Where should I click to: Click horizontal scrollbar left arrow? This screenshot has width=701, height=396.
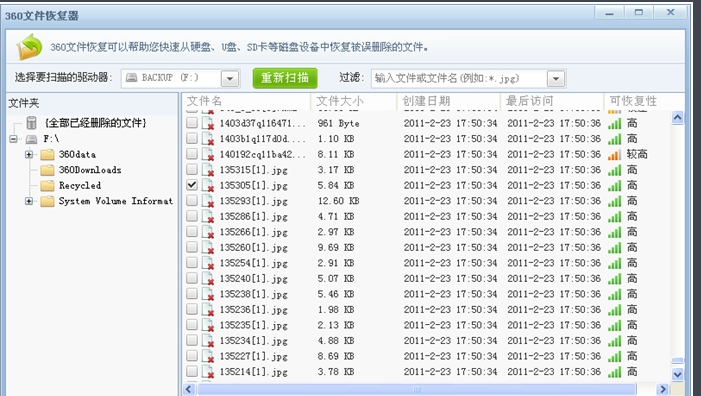tap(189, 389)
